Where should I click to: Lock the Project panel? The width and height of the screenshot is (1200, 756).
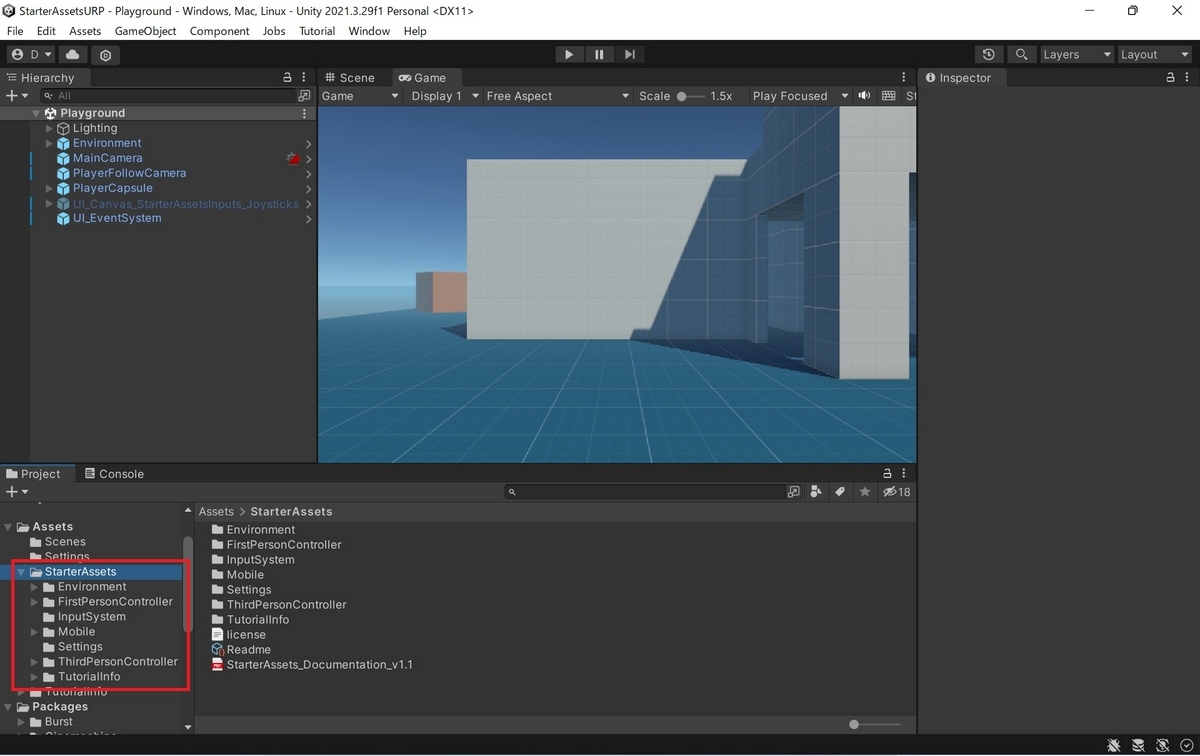[x=887, y=474]
